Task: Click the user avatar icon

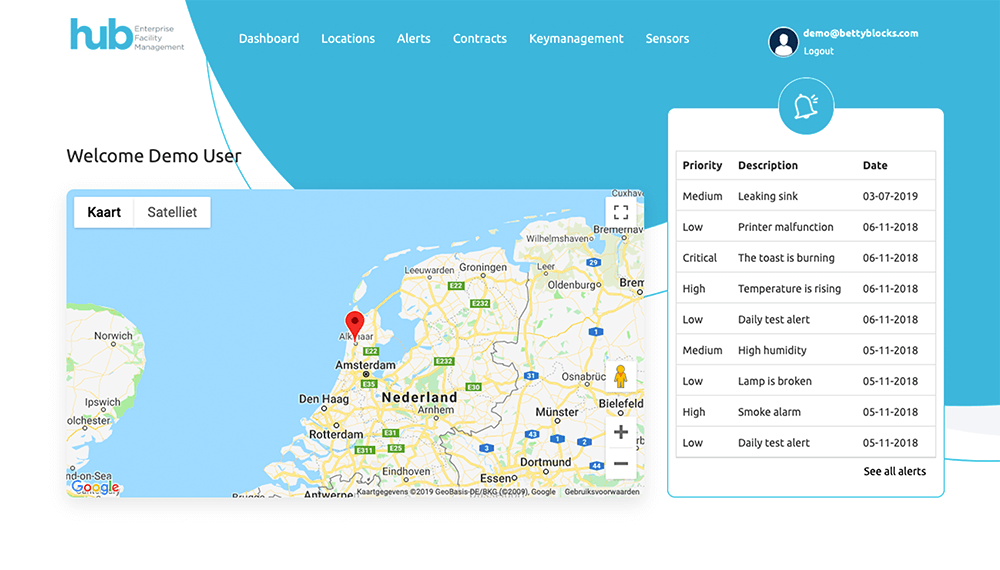Action: [x=783, y=42]
